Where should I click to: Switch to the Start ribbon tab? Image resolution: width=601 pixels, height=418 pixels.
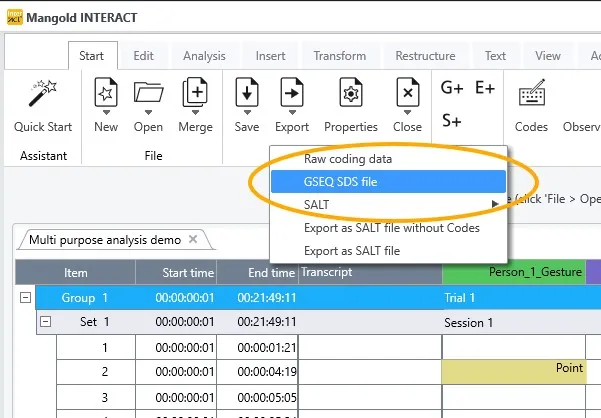(x=92, y=56)
